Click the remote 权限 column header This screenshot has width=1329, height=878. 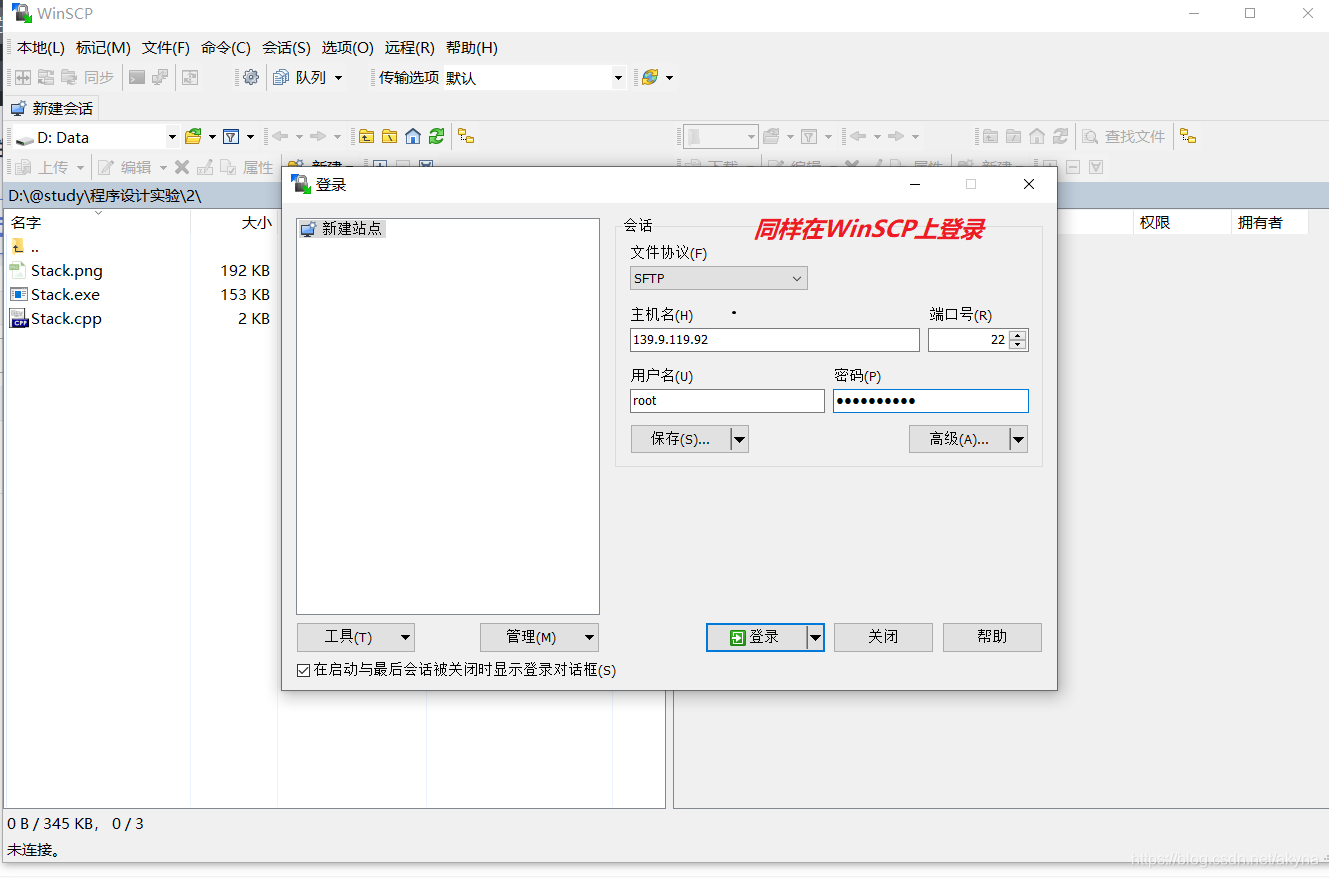pos(1182,222)
